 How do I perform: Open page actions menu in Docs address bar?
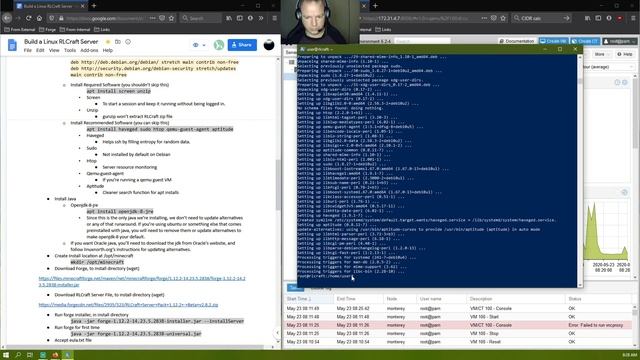pyautogui.click(x=152, y=18)
